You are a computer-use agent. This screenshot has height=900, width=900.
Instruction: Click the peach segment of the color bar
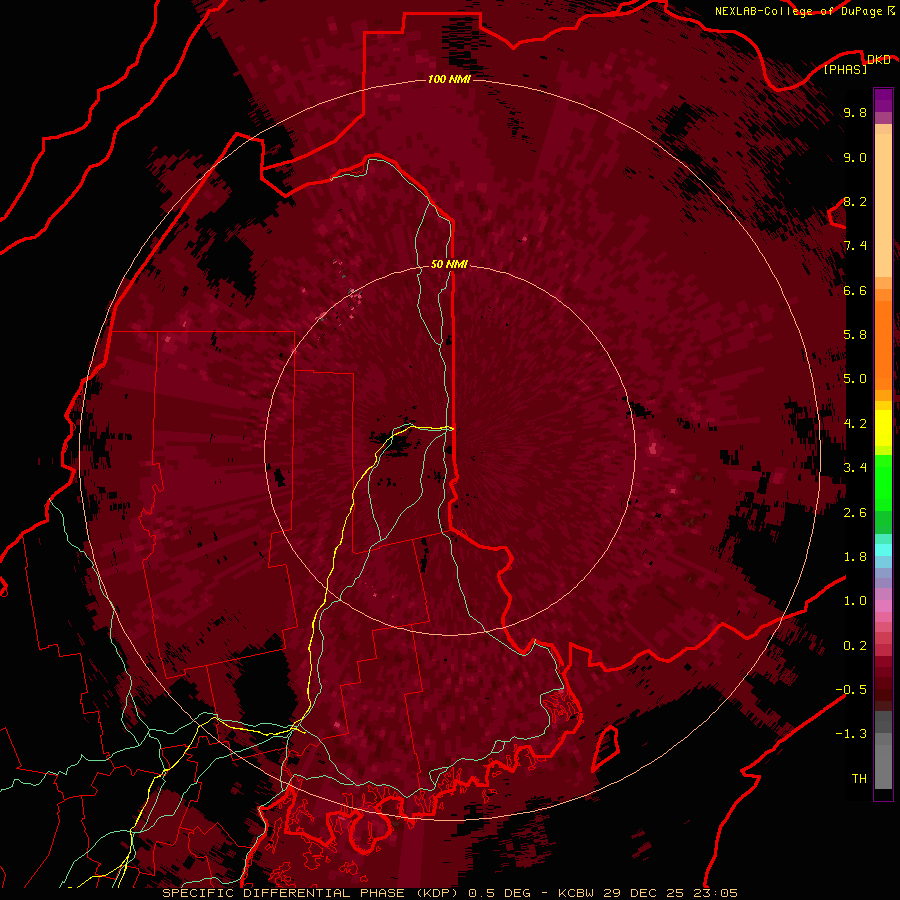point(883,201)
